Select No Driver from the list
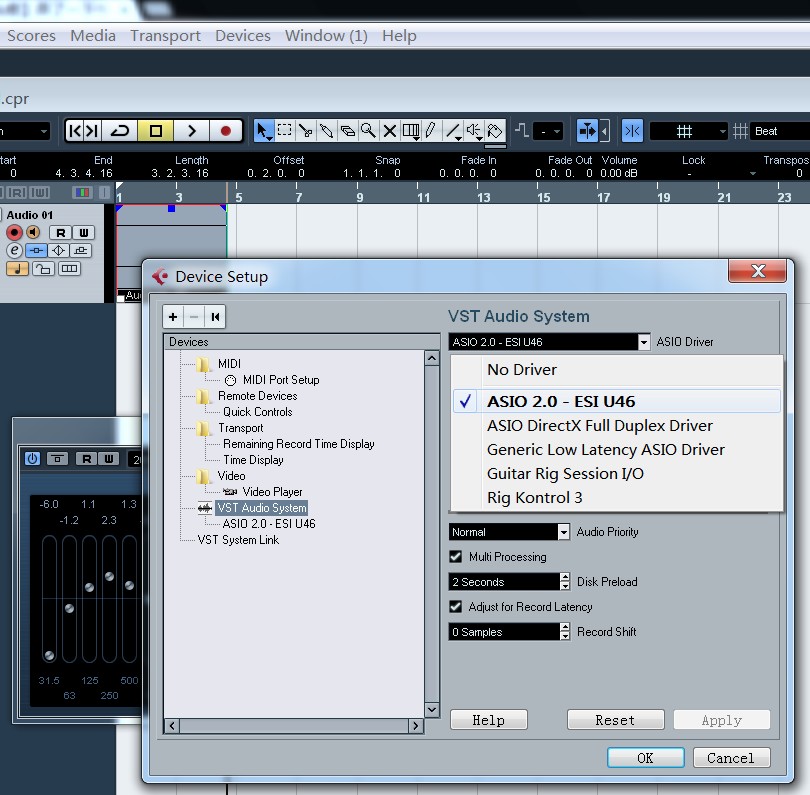 tap(522, 370)
